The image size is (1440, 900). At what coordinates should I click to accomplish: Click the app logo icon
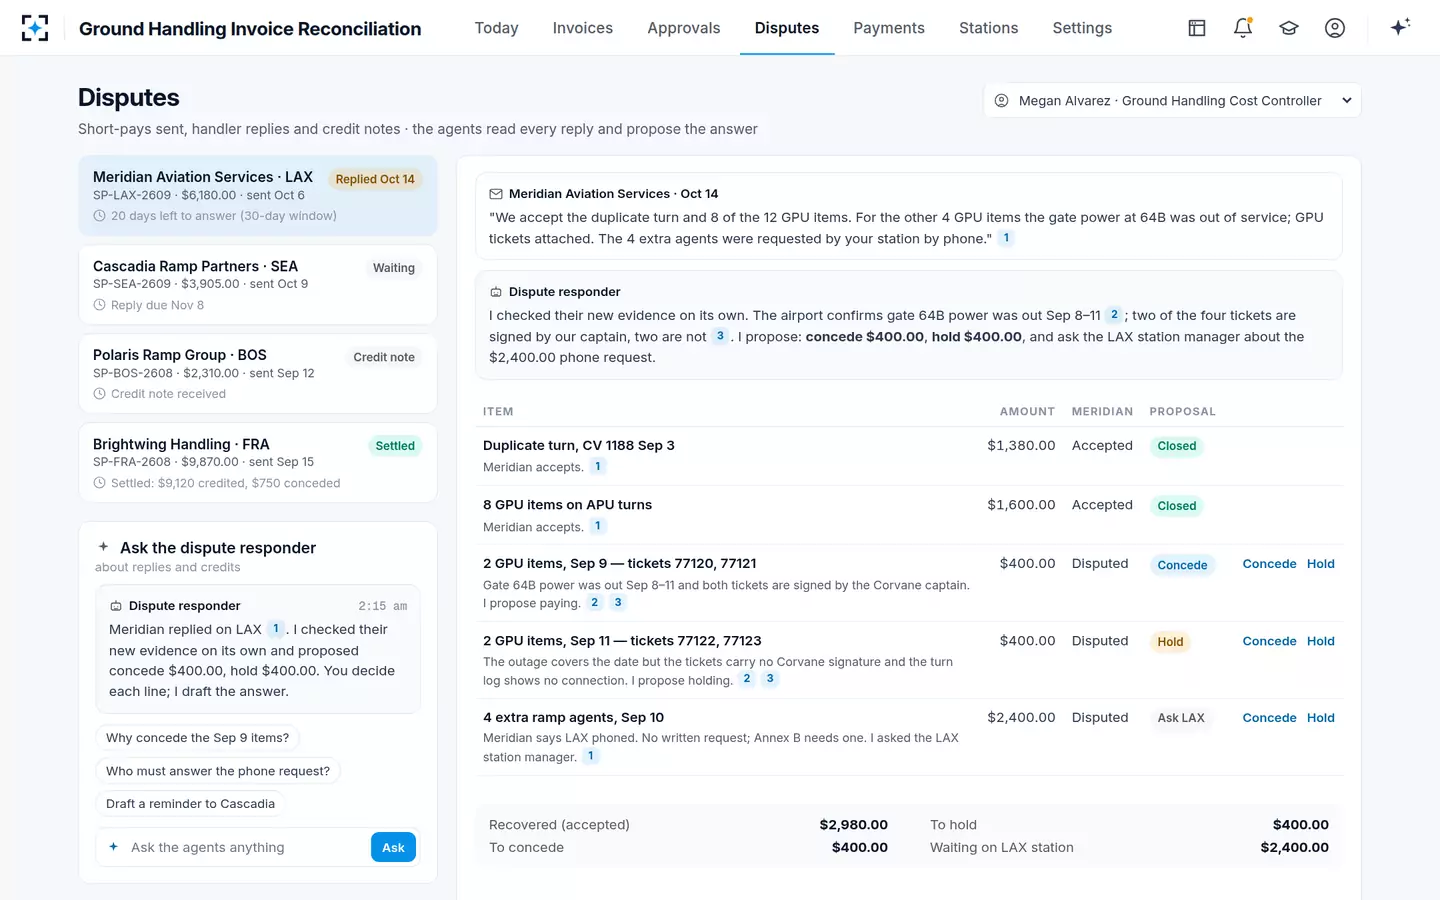(35, 28)
